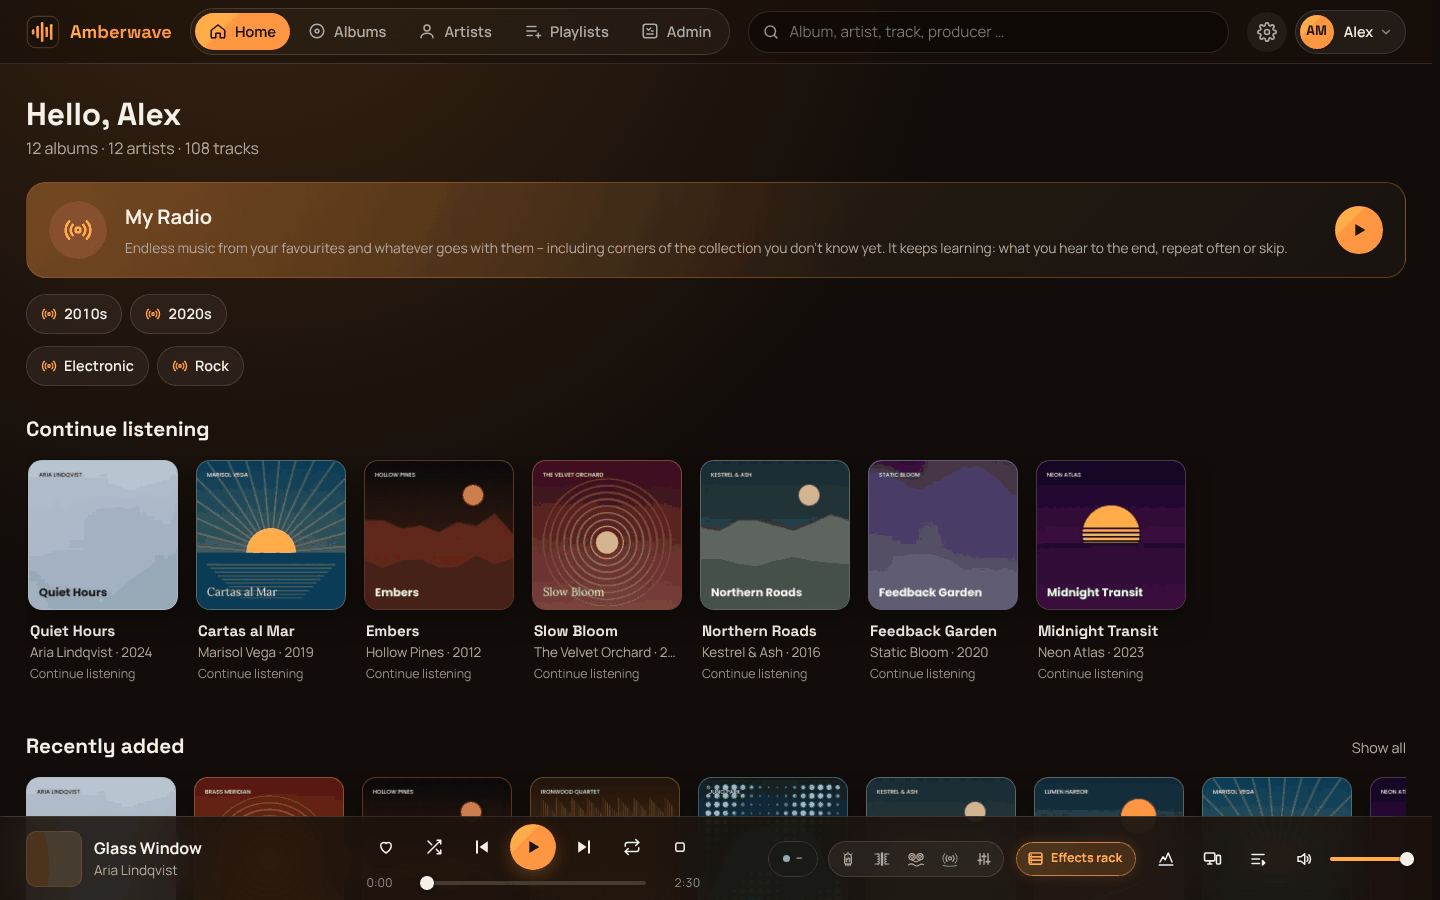Open the equalizer sliders icon
The width and height of the screenshot is (1440, 900).
point(984,859)
